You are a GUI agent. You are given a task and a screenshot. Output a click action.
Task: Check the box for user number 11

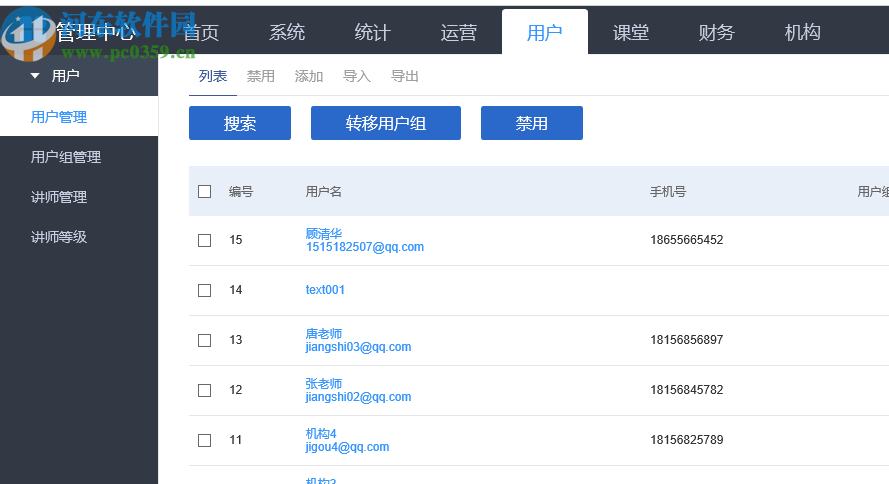click(x=205, y=440)
